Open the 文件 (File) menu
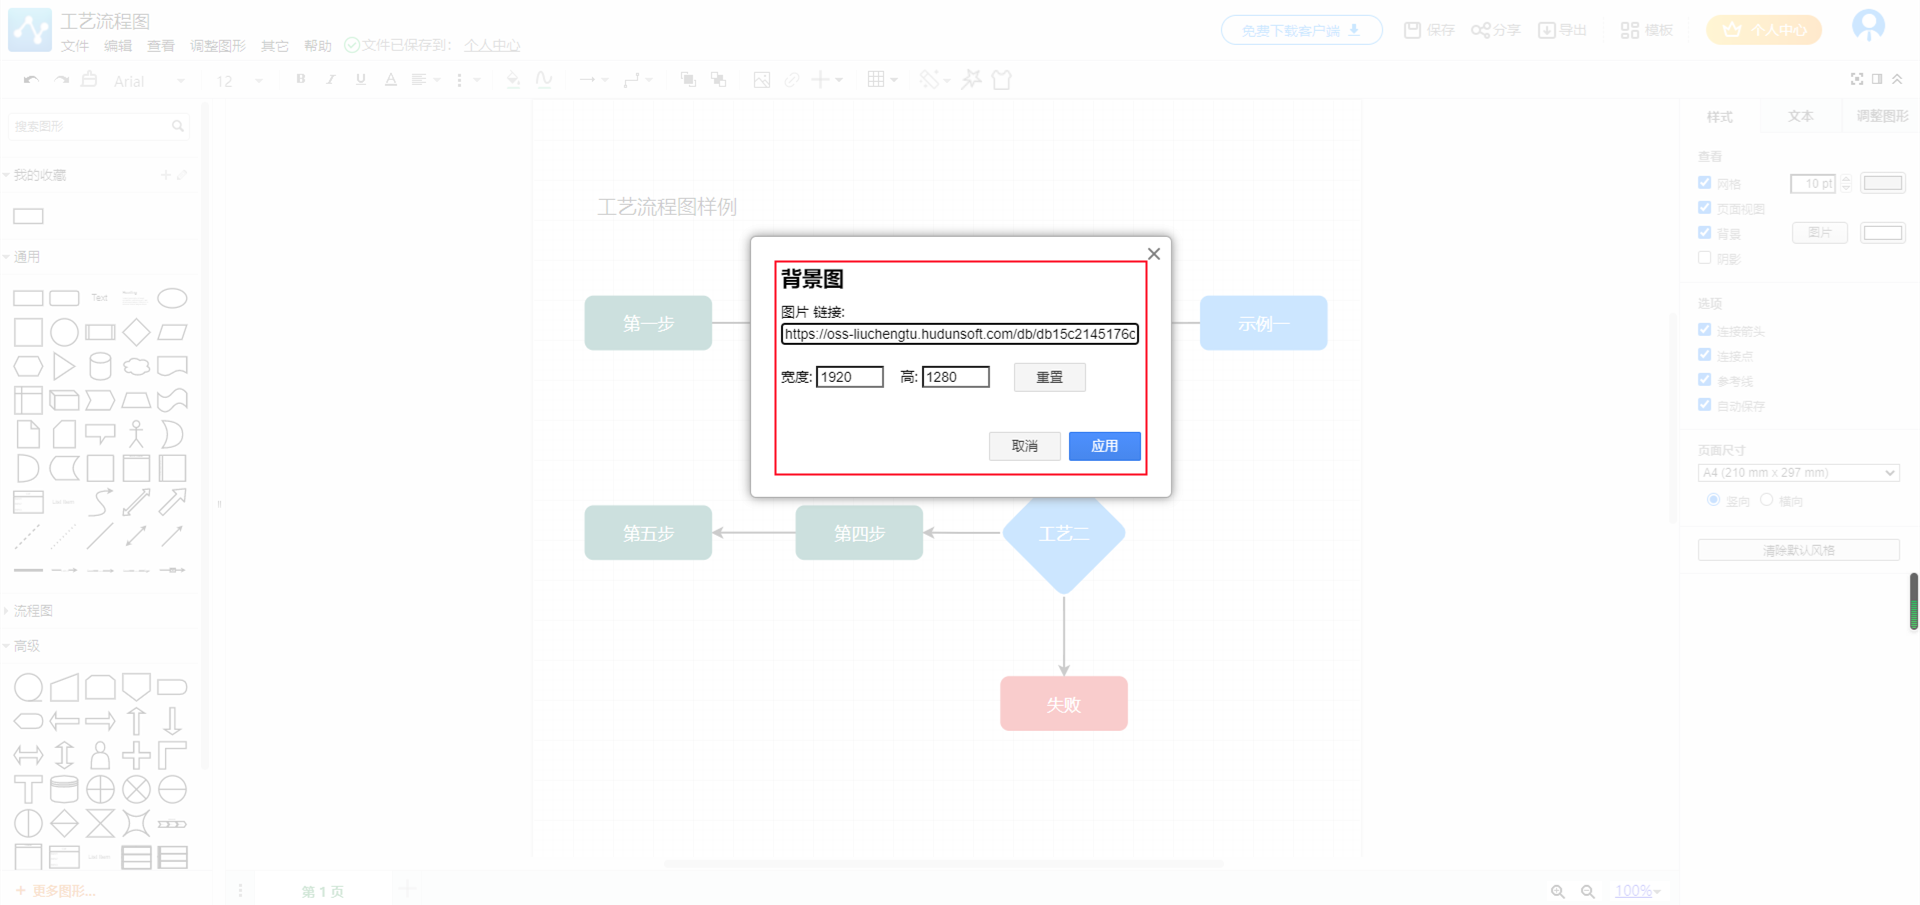 [x=74, y=46]
